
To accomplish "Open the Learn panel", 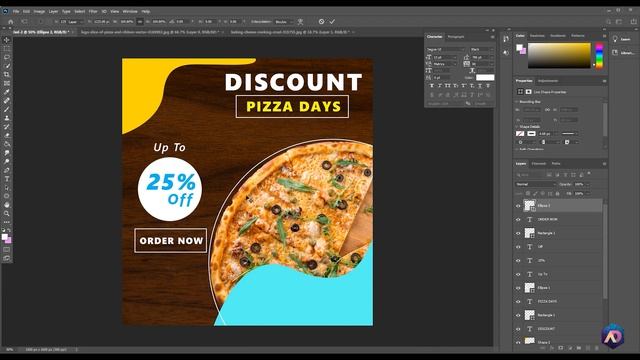I will (x=622, y=39).
